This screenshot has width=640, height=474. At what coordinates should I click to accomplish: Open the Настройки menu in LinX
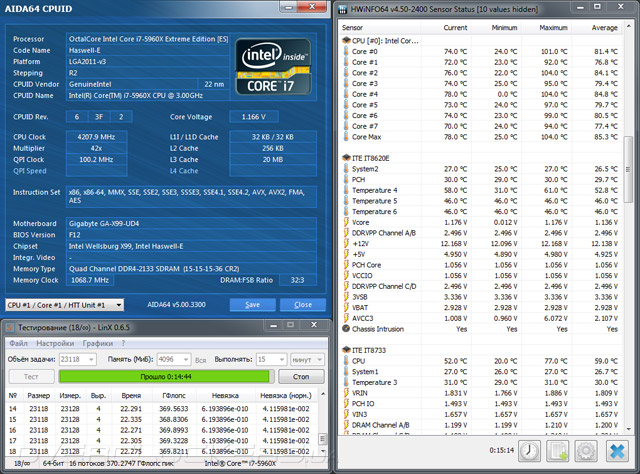(x=55, y=343)
